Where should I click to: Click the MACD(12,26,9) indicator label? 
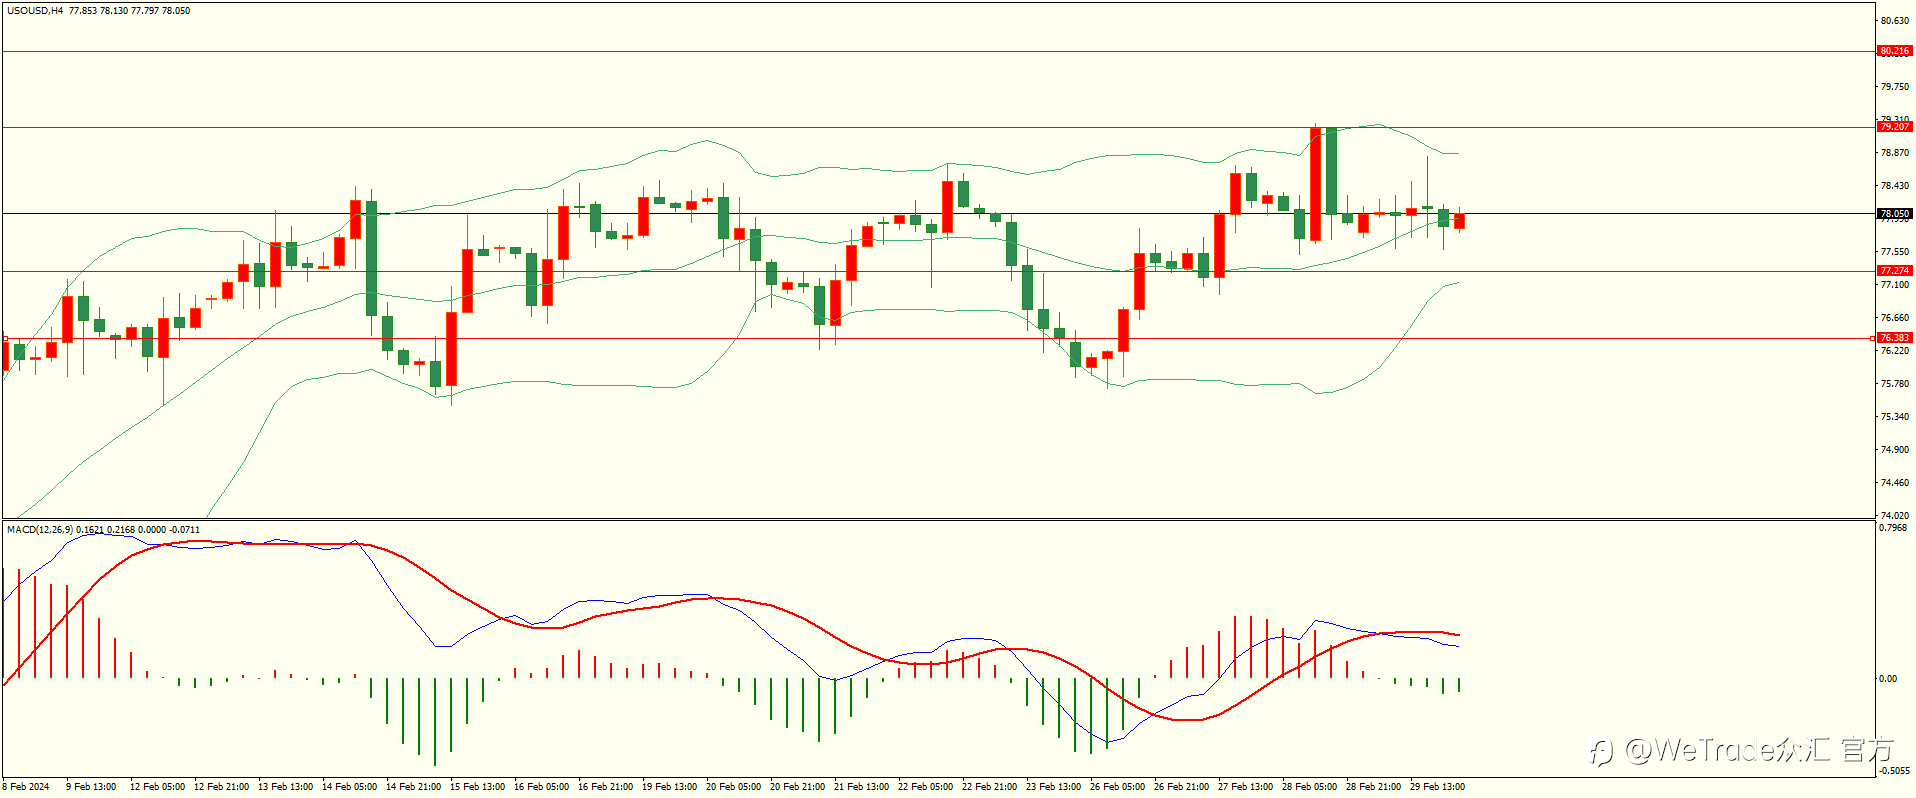(x=40, y=530)
